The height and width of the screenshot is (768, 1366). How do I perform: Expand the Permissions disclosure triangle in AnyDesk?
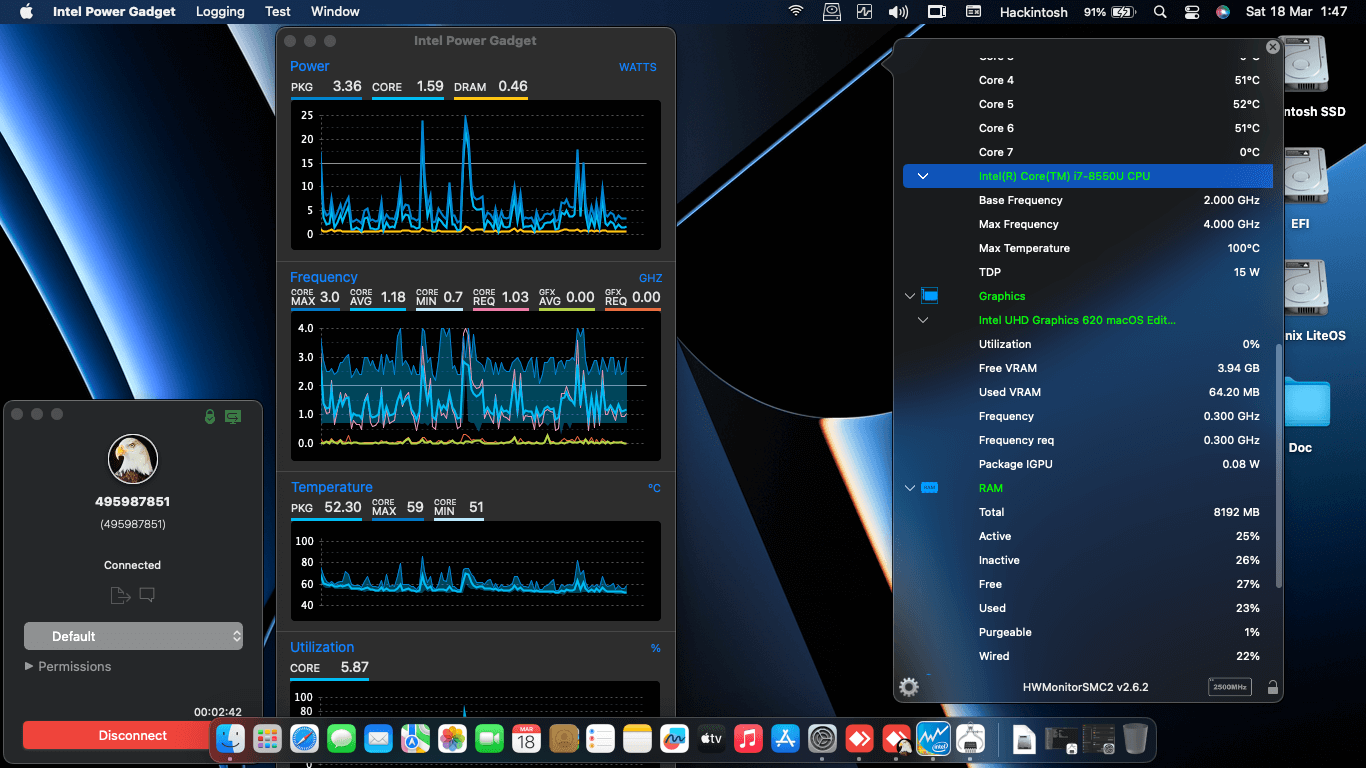pyautogui.click(x=29, y=666)
